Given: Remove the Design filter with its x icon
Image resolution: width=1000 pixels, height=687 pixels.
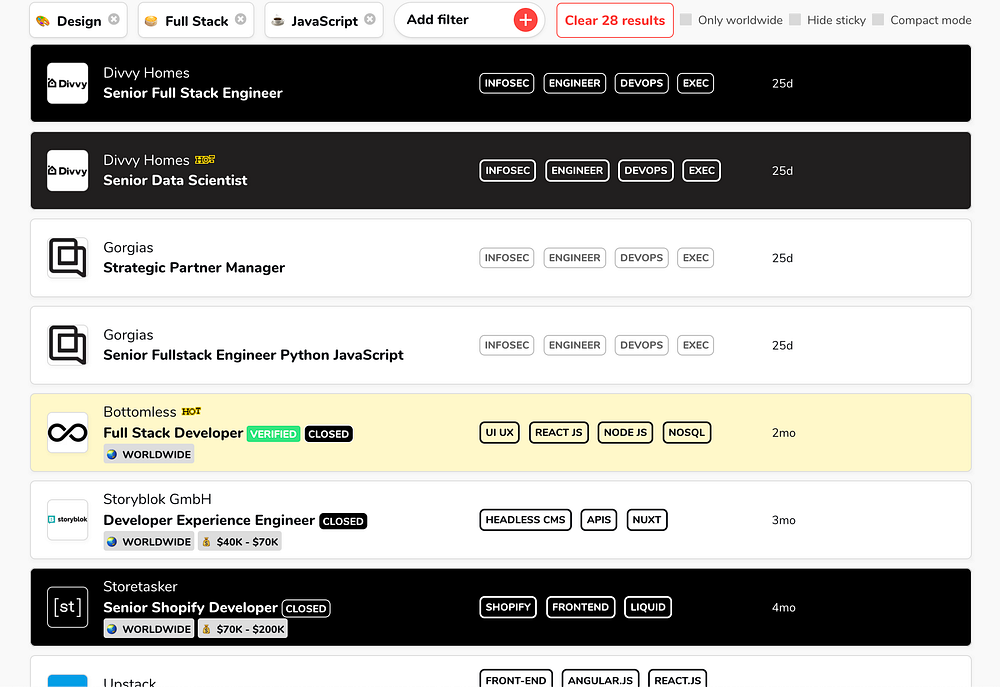Looking at the screenshot, I should 114,19.
